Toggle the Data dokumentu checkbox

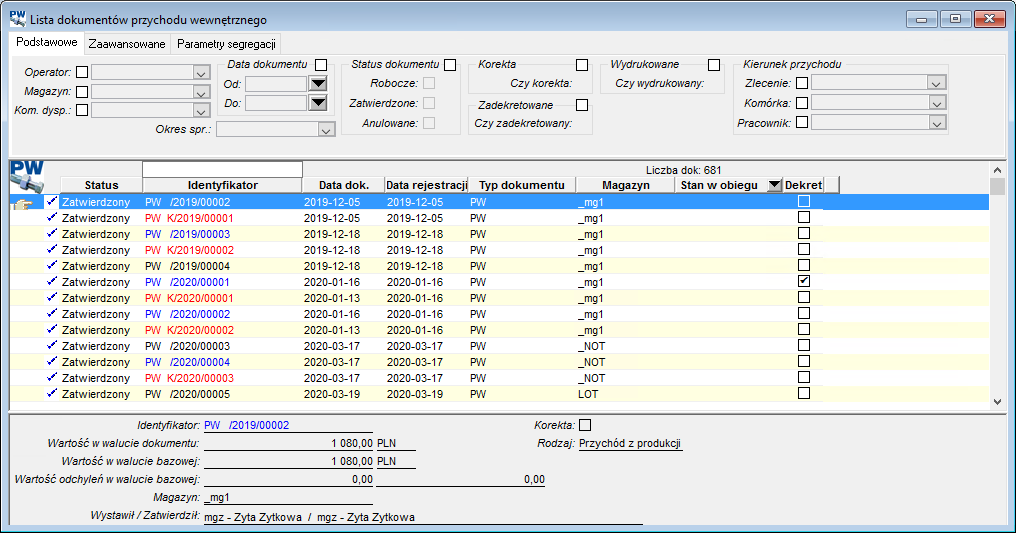click(321, 65)
